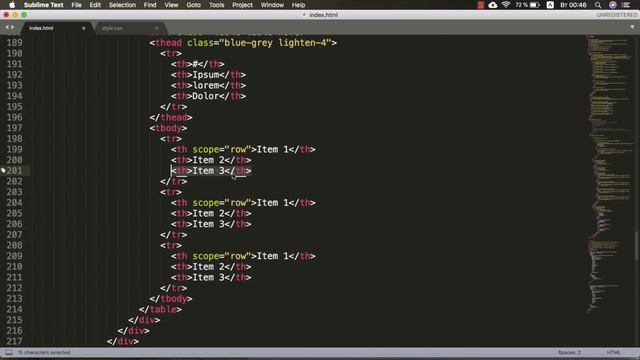Open the File menu
Screen dimensions: 640x360
76,5
